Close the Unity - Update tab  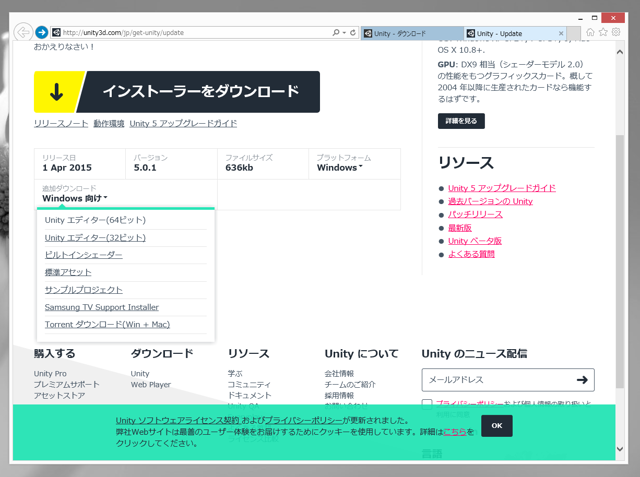point(561,33)
